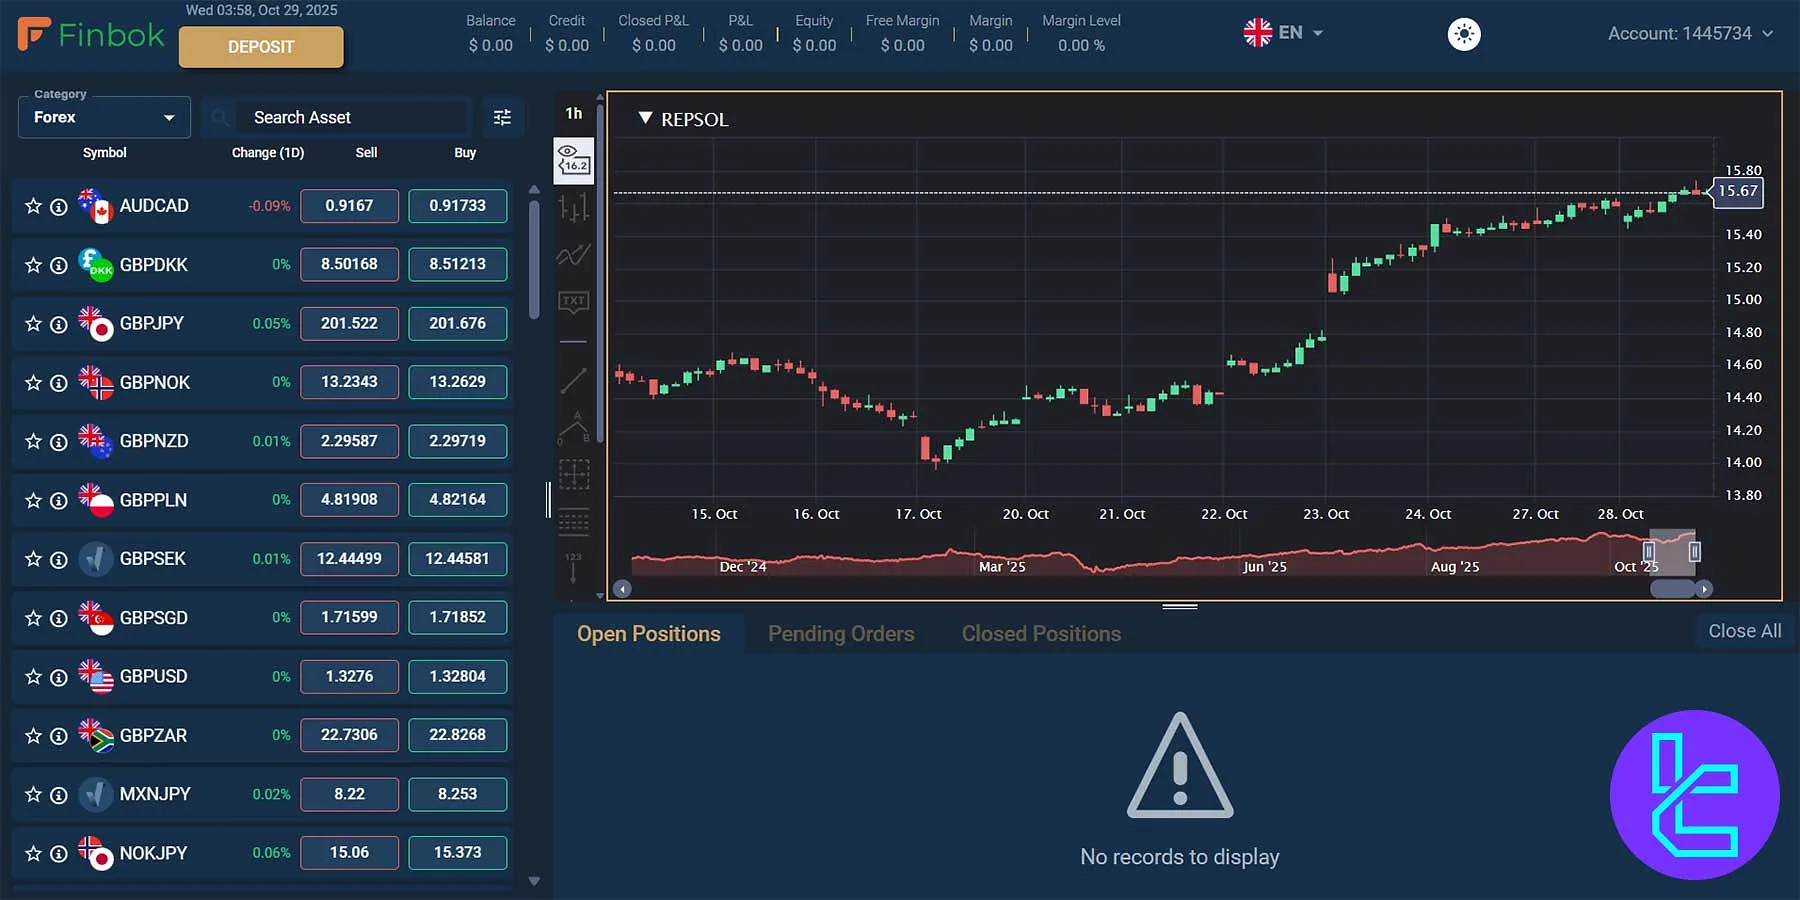
Task: Click the DEPOSIT button
Action: coord(261,46)
